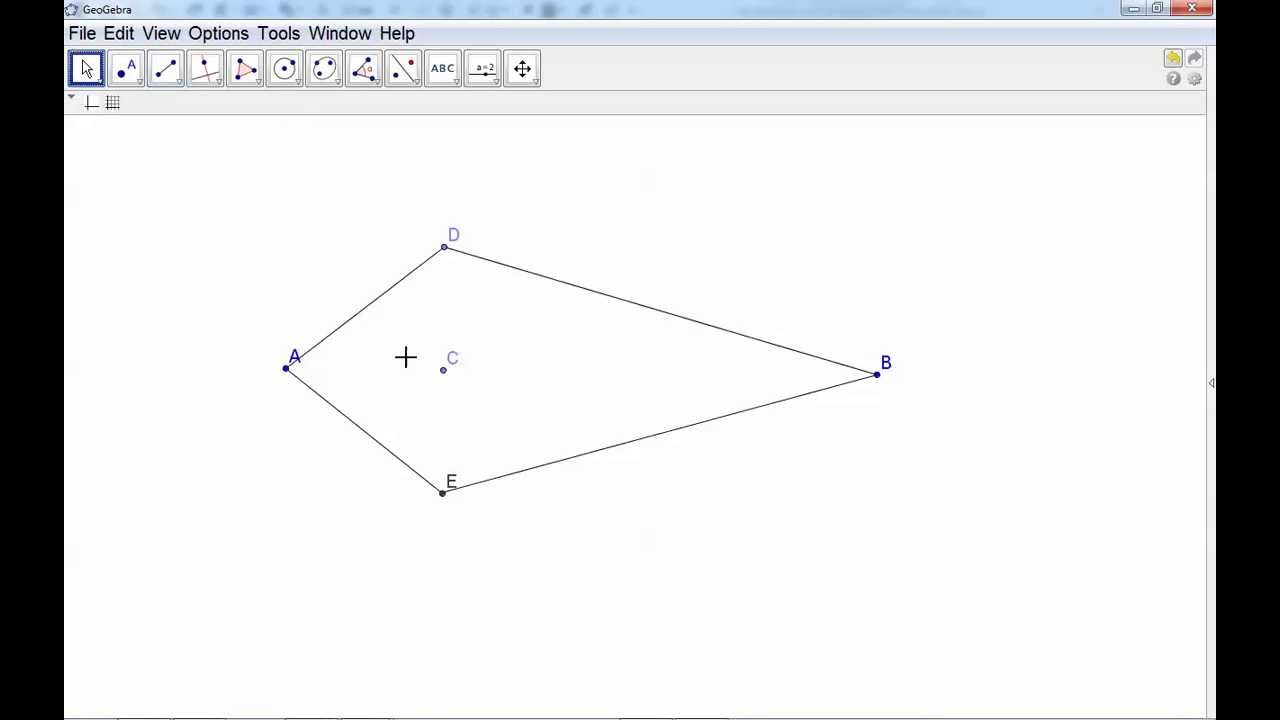Viewport: 1280px width, 720px height.
Task: Select point B on the kite
Action: click(877, 375)
